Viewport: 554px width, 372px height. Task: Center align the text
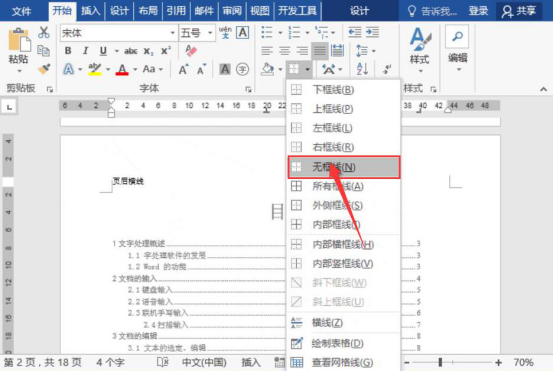(x=284, y=51)
